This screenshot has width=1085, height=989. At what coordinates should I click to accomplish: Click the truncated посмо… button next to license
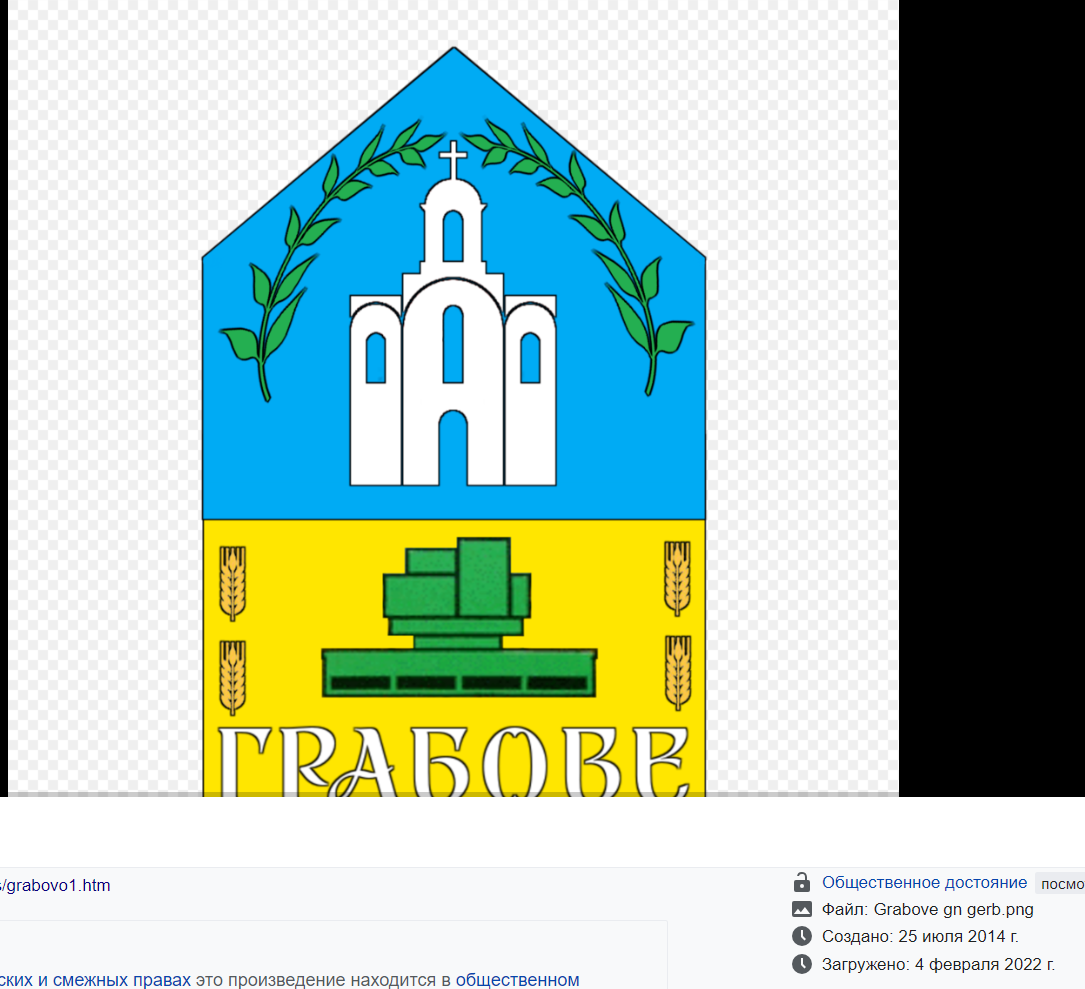[x=1060, y=884]
